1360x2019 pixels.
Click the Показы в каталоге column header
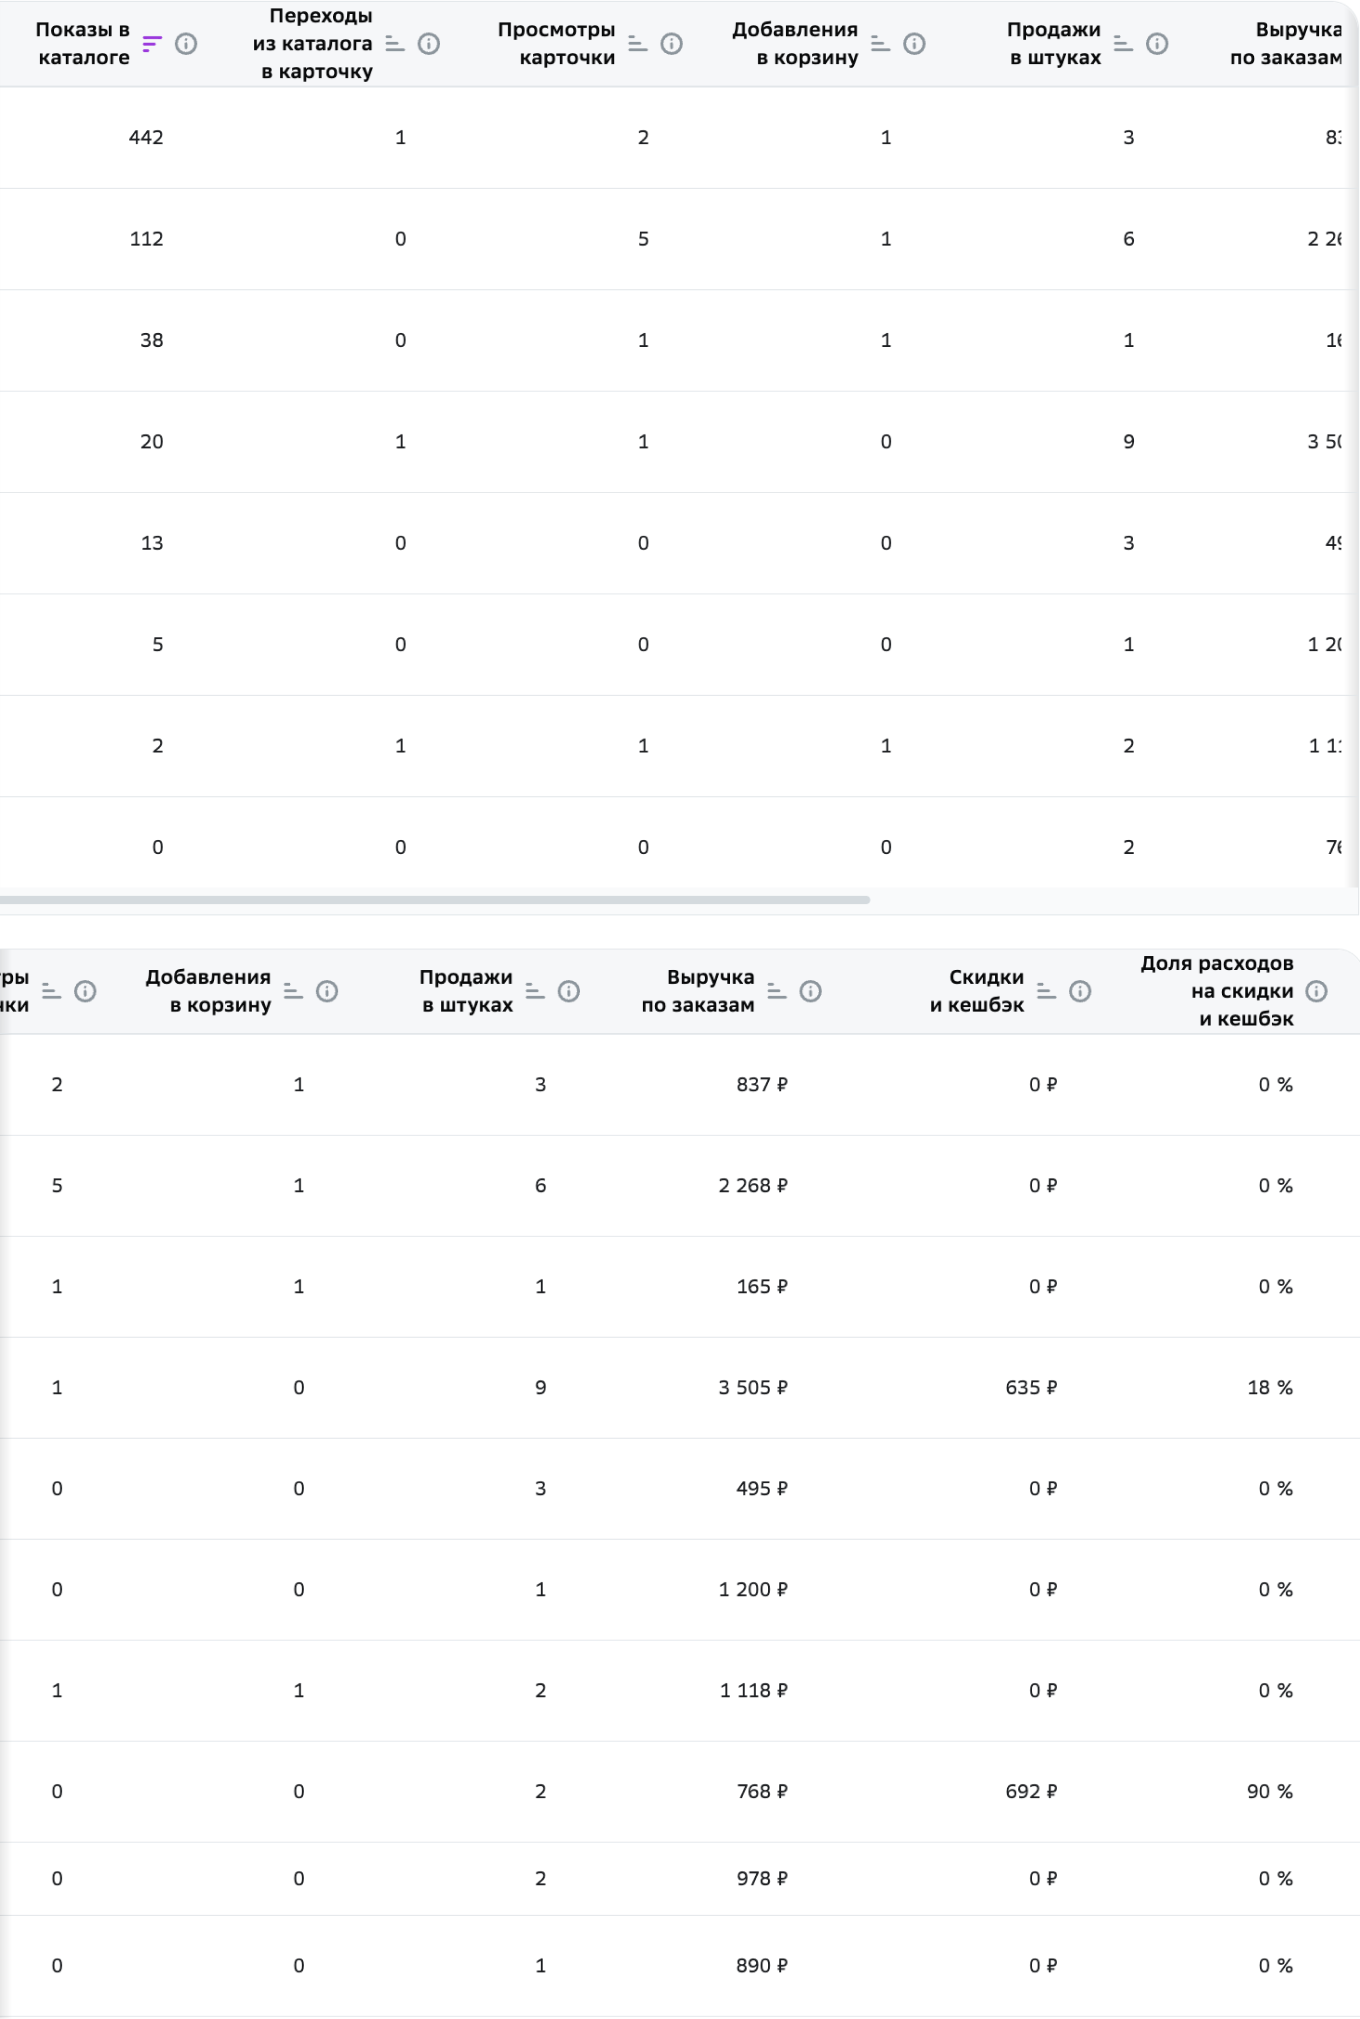(x=83, y=44)
